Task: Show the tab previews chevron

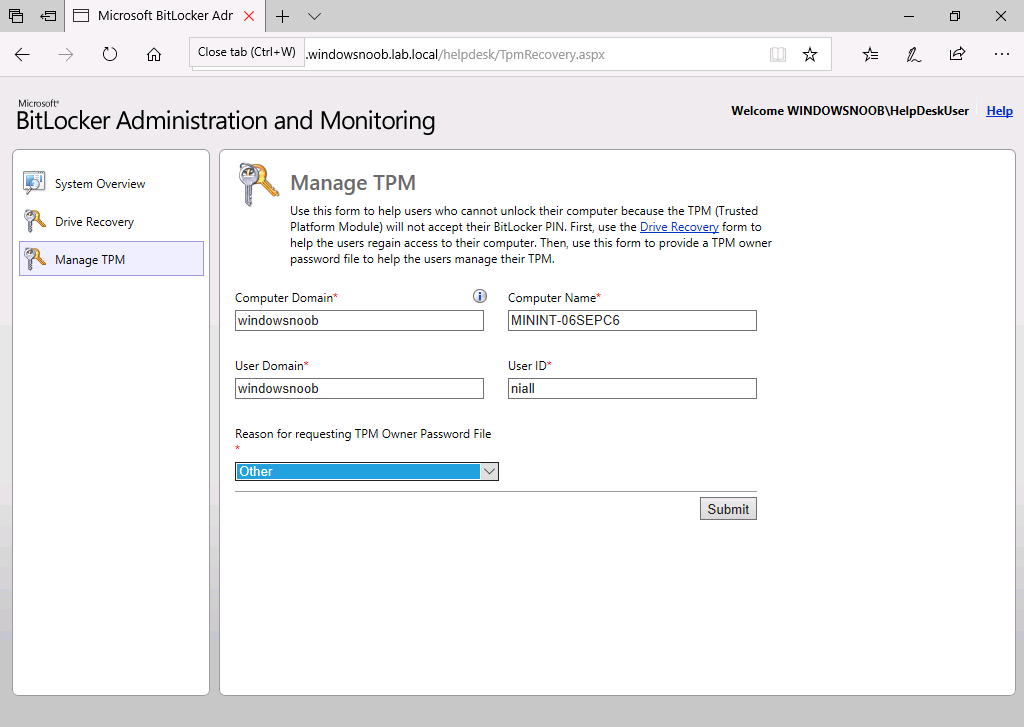Action: tap(314, 16)
